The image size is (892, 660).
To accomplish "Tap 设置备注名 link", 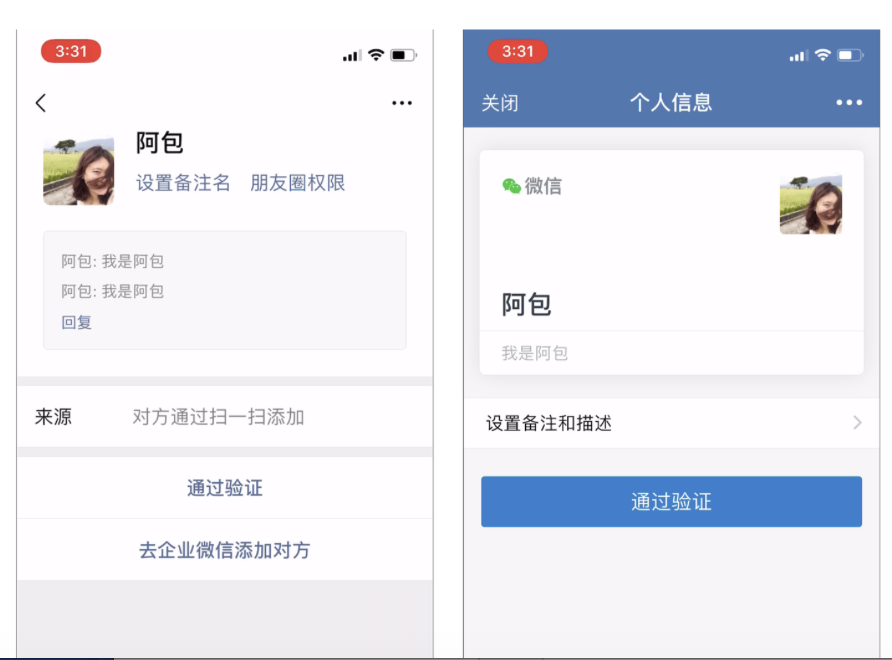I will pyautogui.click(x=183, y=183).
